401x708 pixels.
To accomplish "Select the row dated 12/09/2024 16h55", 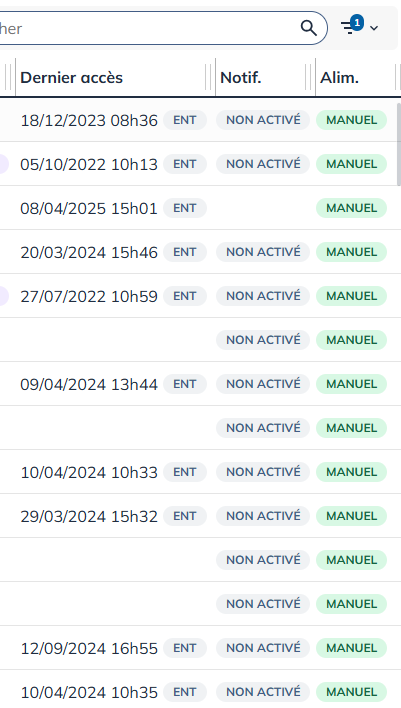I will tap(200, 648).
